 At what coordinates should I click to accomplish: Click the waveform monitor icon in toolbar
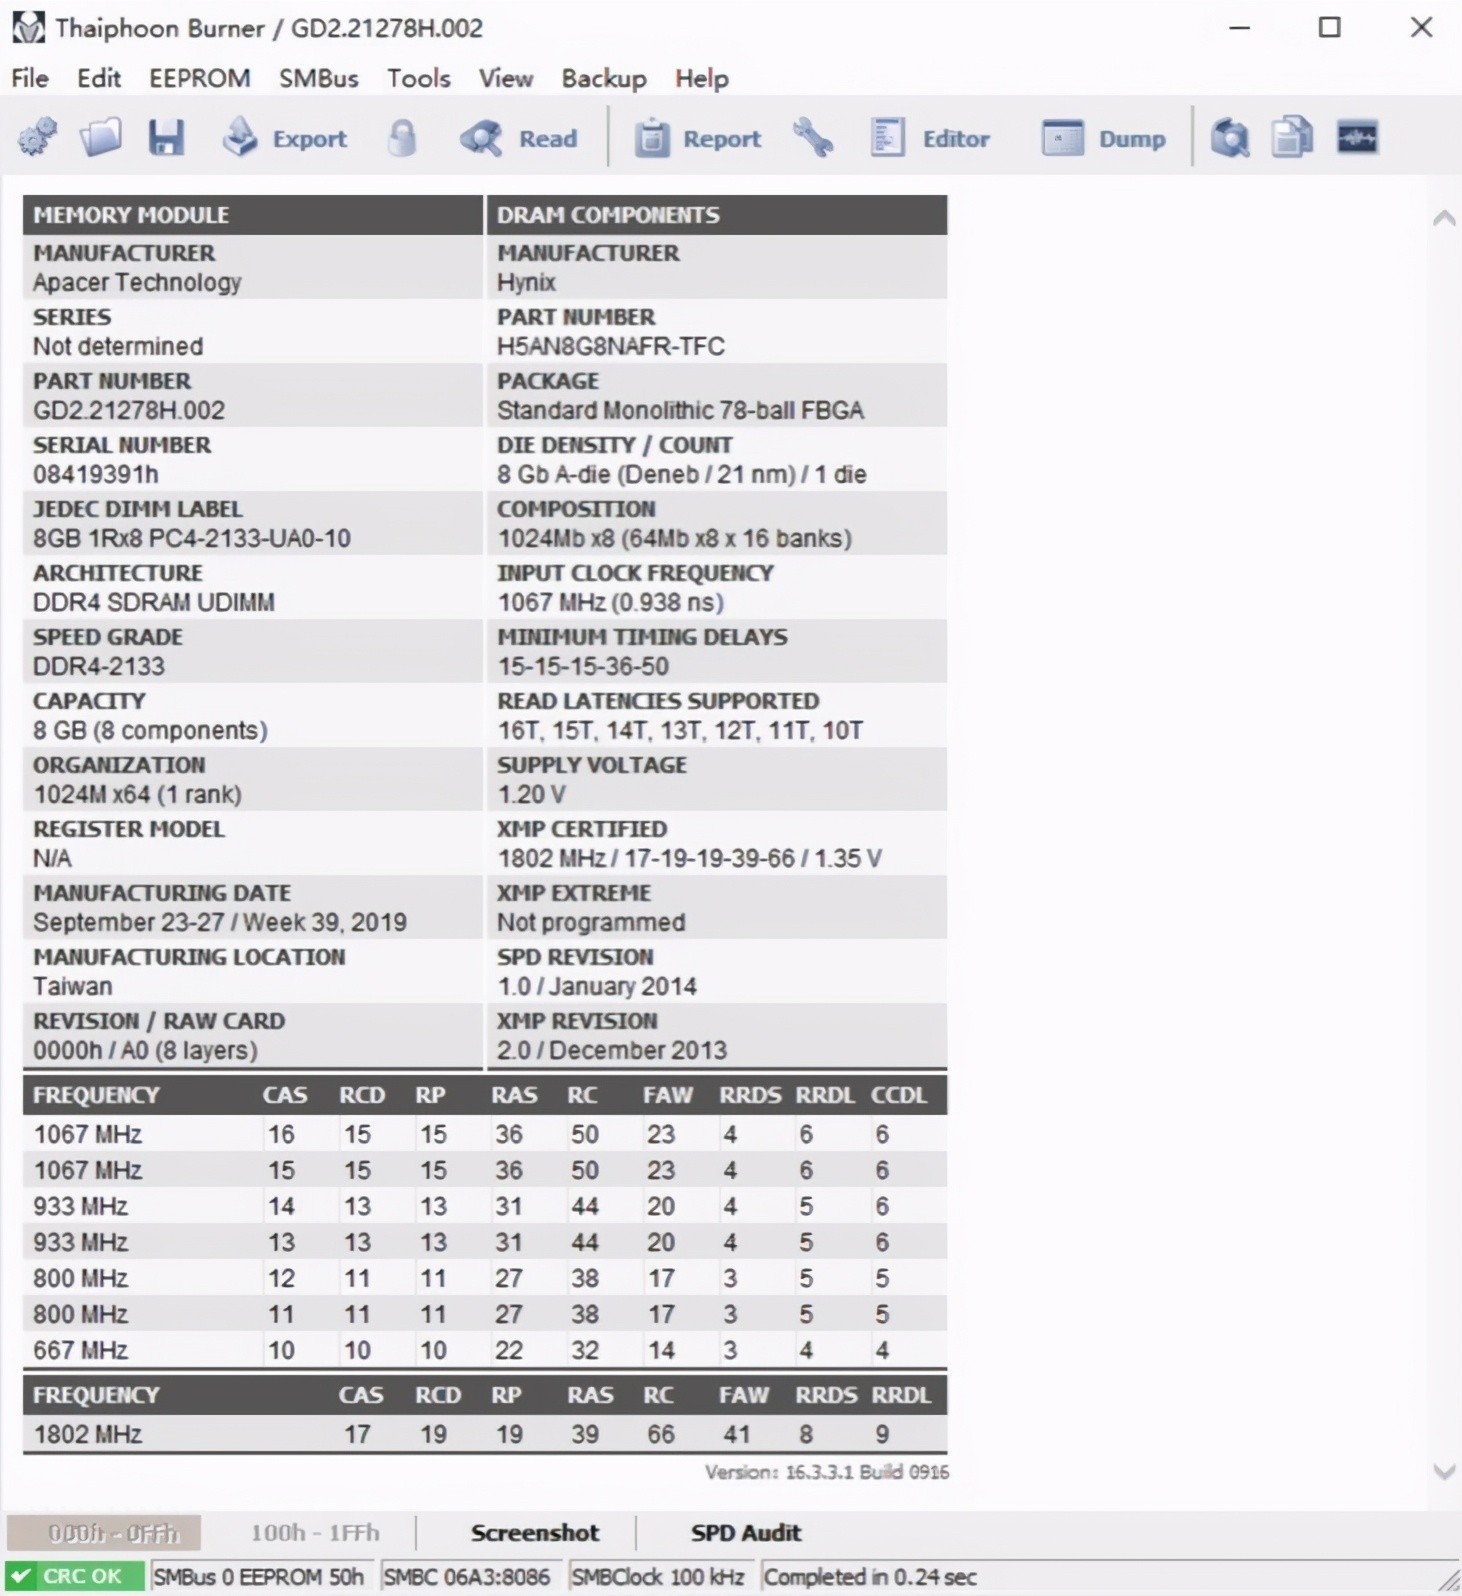pyautogui.click(x=1357, y=137)
